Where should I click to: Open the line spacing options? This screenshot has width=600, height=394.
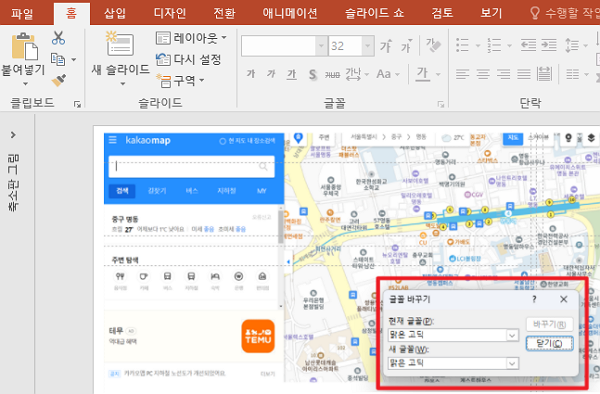576,46
